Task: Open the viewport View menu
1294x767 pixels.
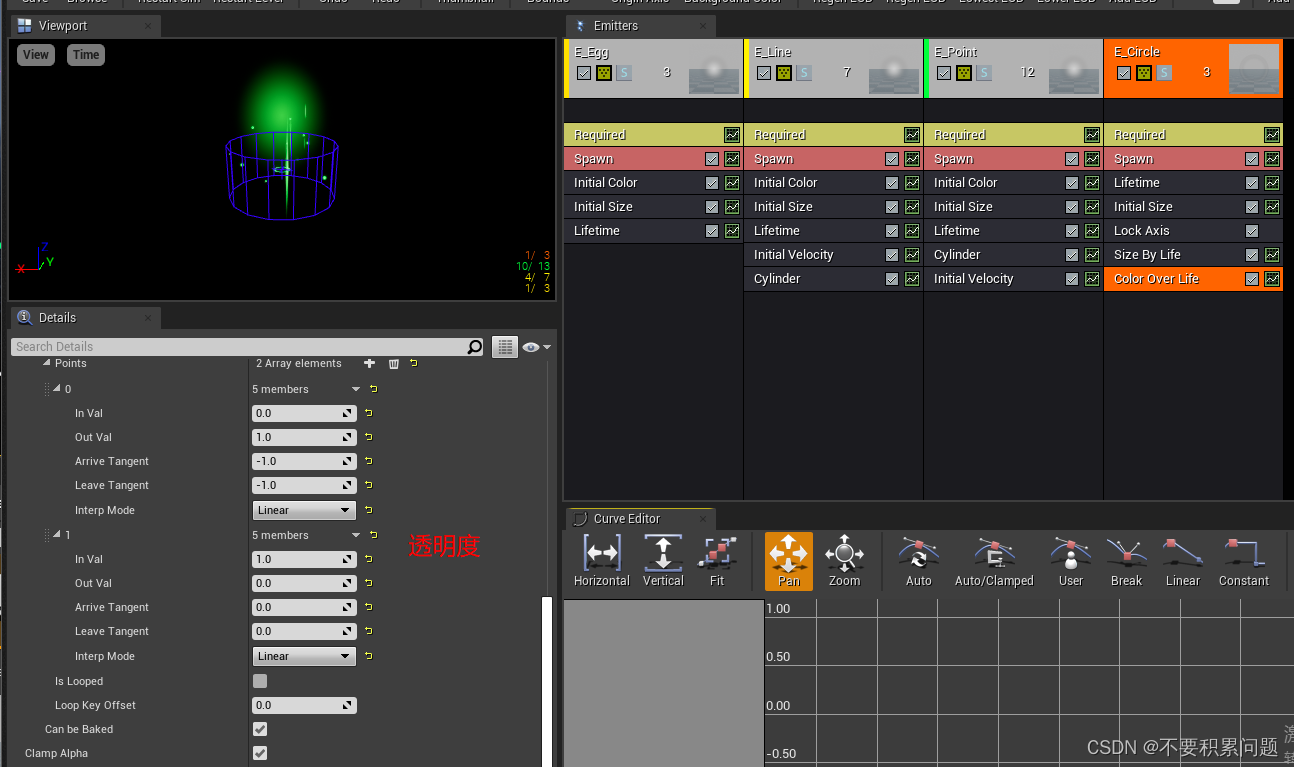Action: [x=36, y=55]
